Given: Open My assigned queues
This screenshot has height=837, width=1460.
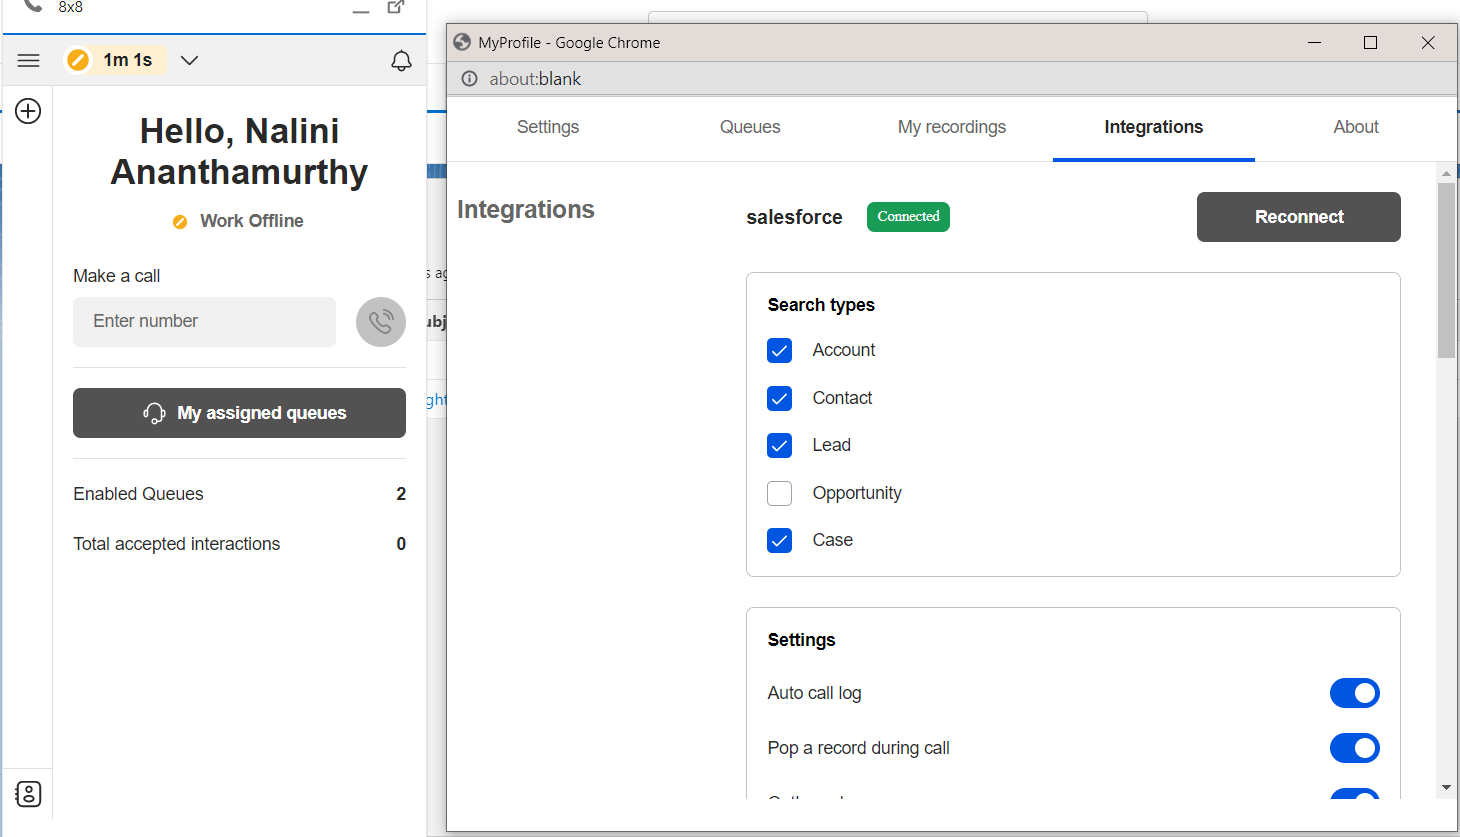Looking at the screenshot, I should coord(239,412).
